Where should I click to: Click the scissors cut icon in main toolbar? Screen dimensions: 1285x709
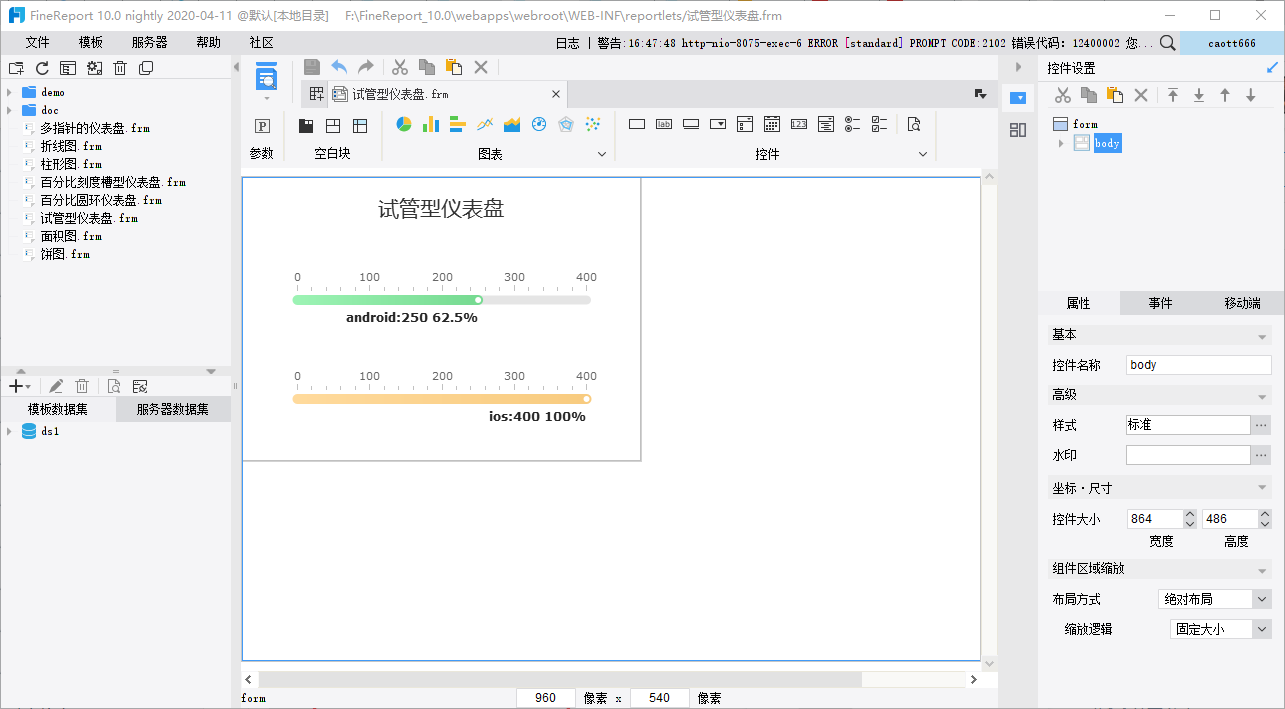pyautogui.click(x=400, y=67)
